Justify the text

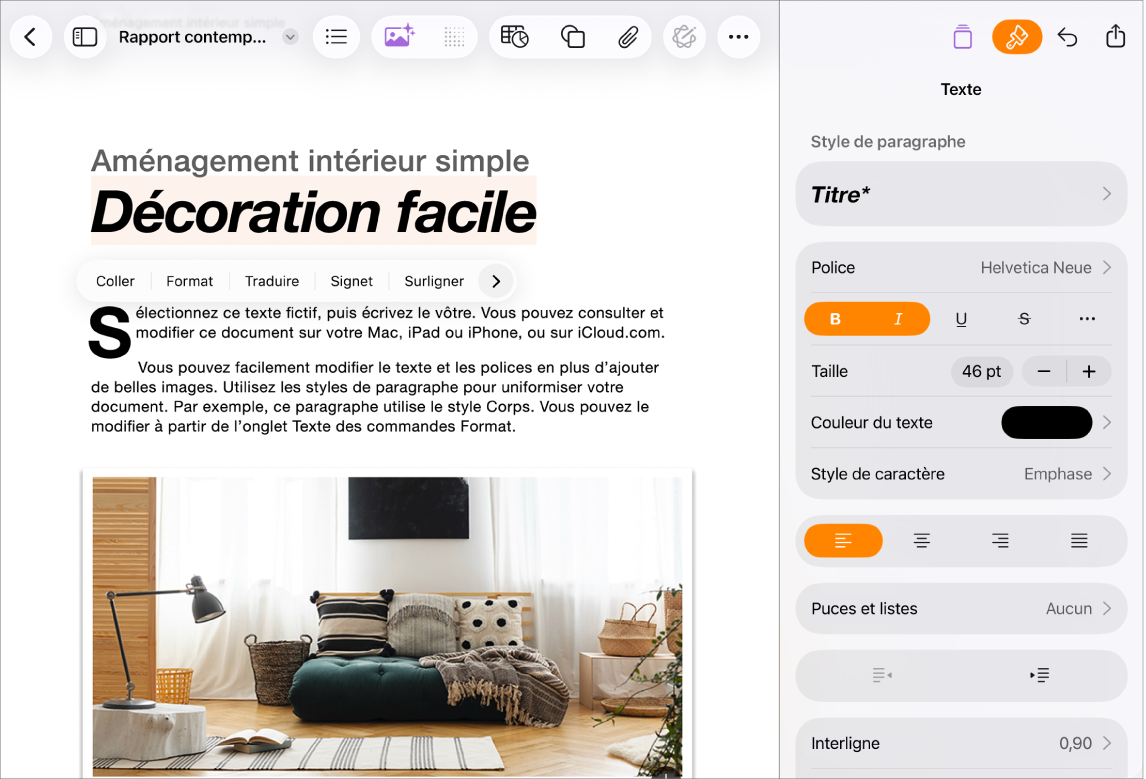click(x=1079, y=541)
